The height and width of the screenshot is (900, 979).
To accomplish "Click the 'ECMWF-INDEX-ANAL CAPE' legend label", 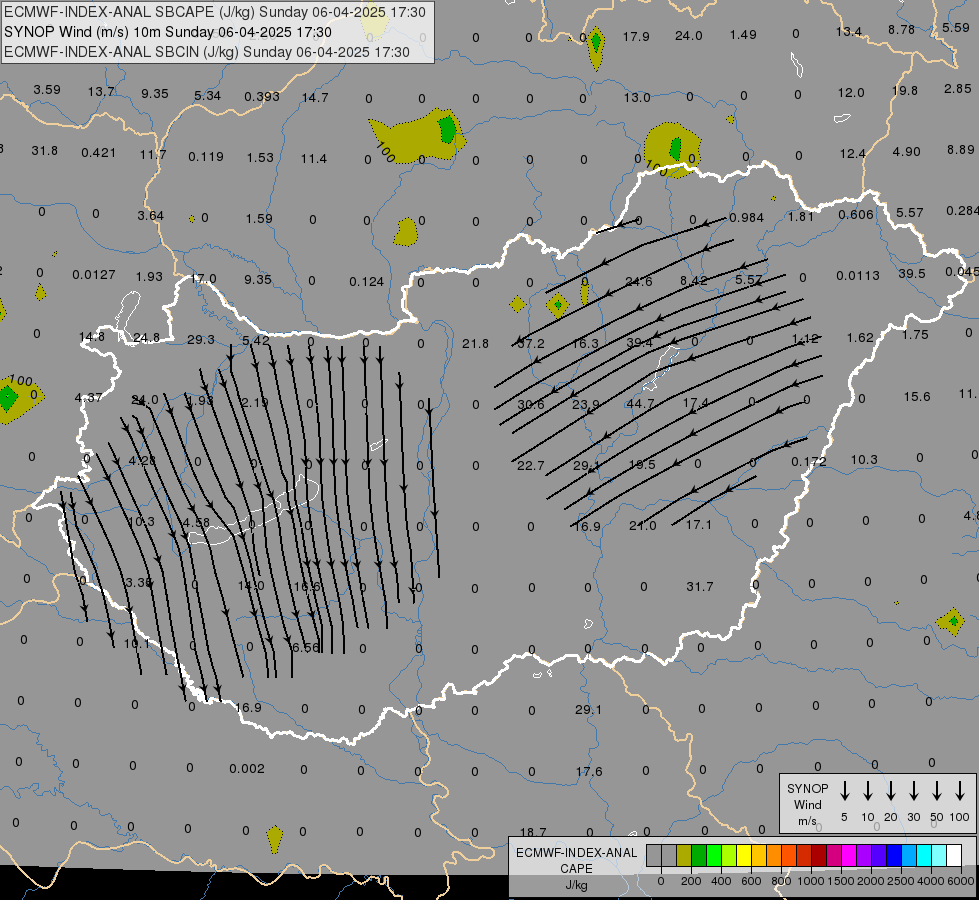I will 576,861.
